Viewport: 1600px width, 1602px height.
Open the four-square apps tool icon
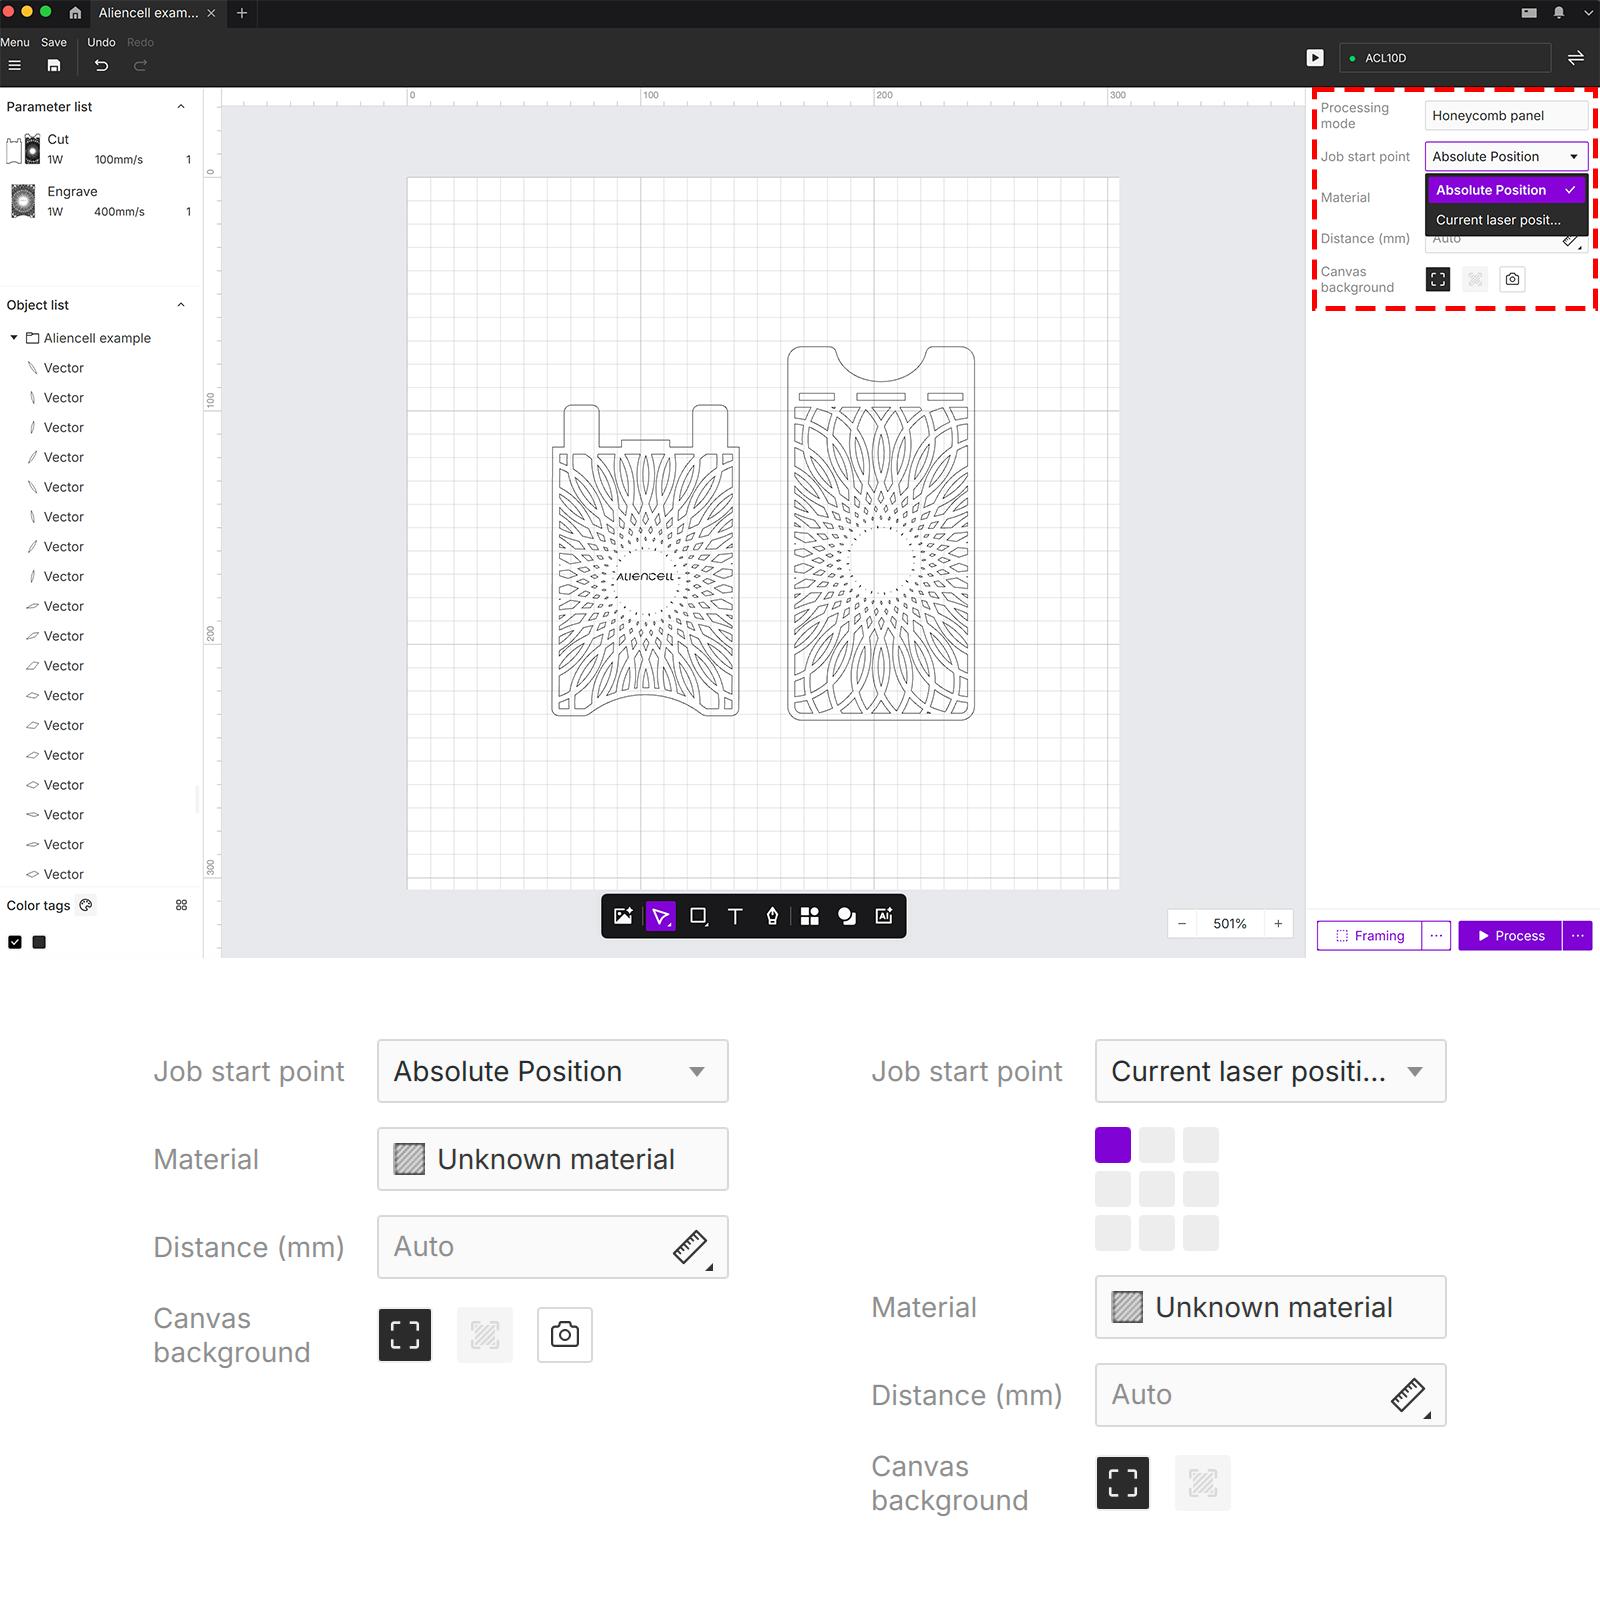click(810, 916)
